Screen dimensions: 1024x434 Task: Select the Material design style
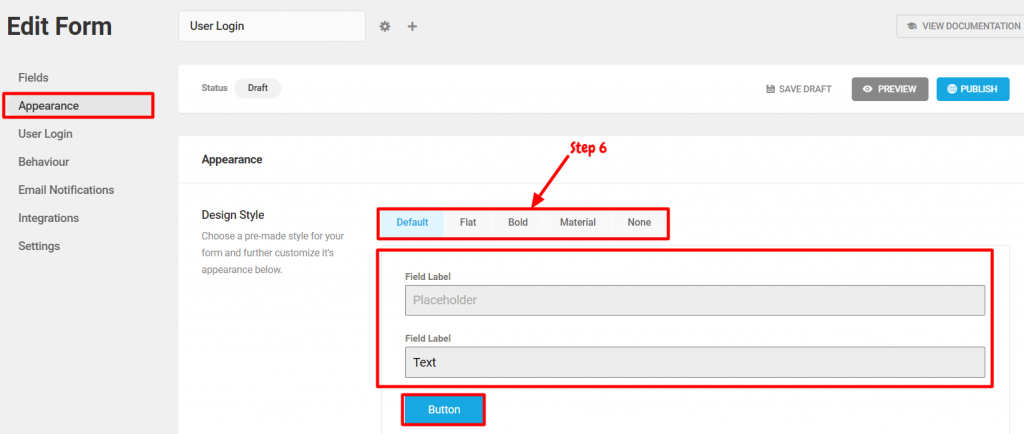(x=578, y=223)
